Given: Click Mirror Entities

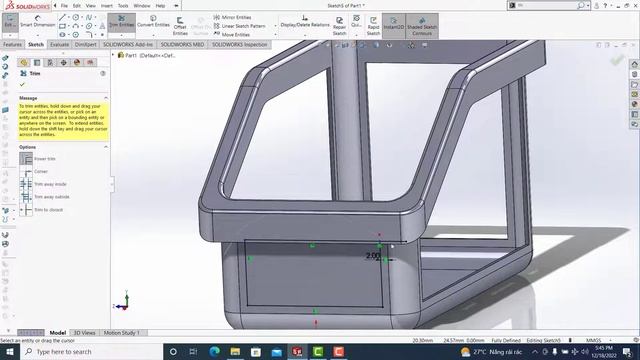Looking at the screenshot, I should click(232, 17).
